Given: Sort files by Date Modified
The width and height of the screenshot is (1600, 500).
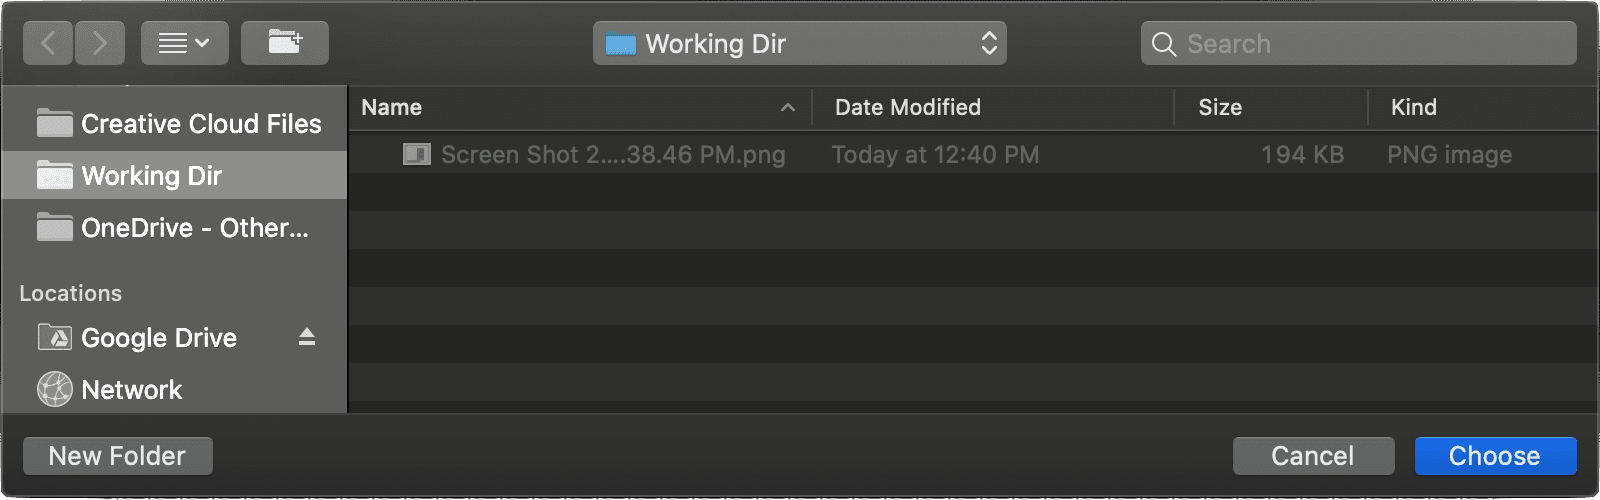Looking at the screenshot, I should point(907,107).
